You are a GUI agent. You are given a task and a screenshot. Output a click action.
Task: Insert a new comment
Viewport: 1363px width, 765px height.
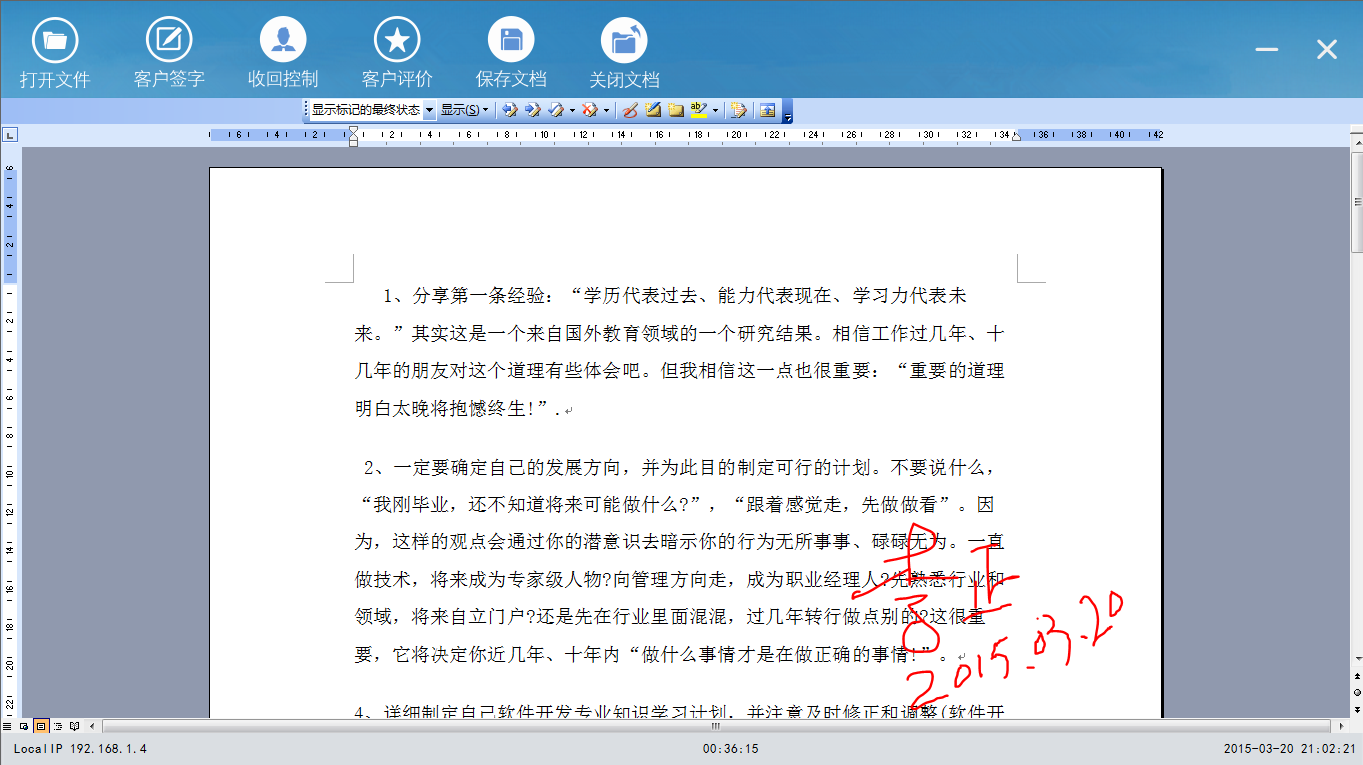pyautogui.click(x=653, y=110)
